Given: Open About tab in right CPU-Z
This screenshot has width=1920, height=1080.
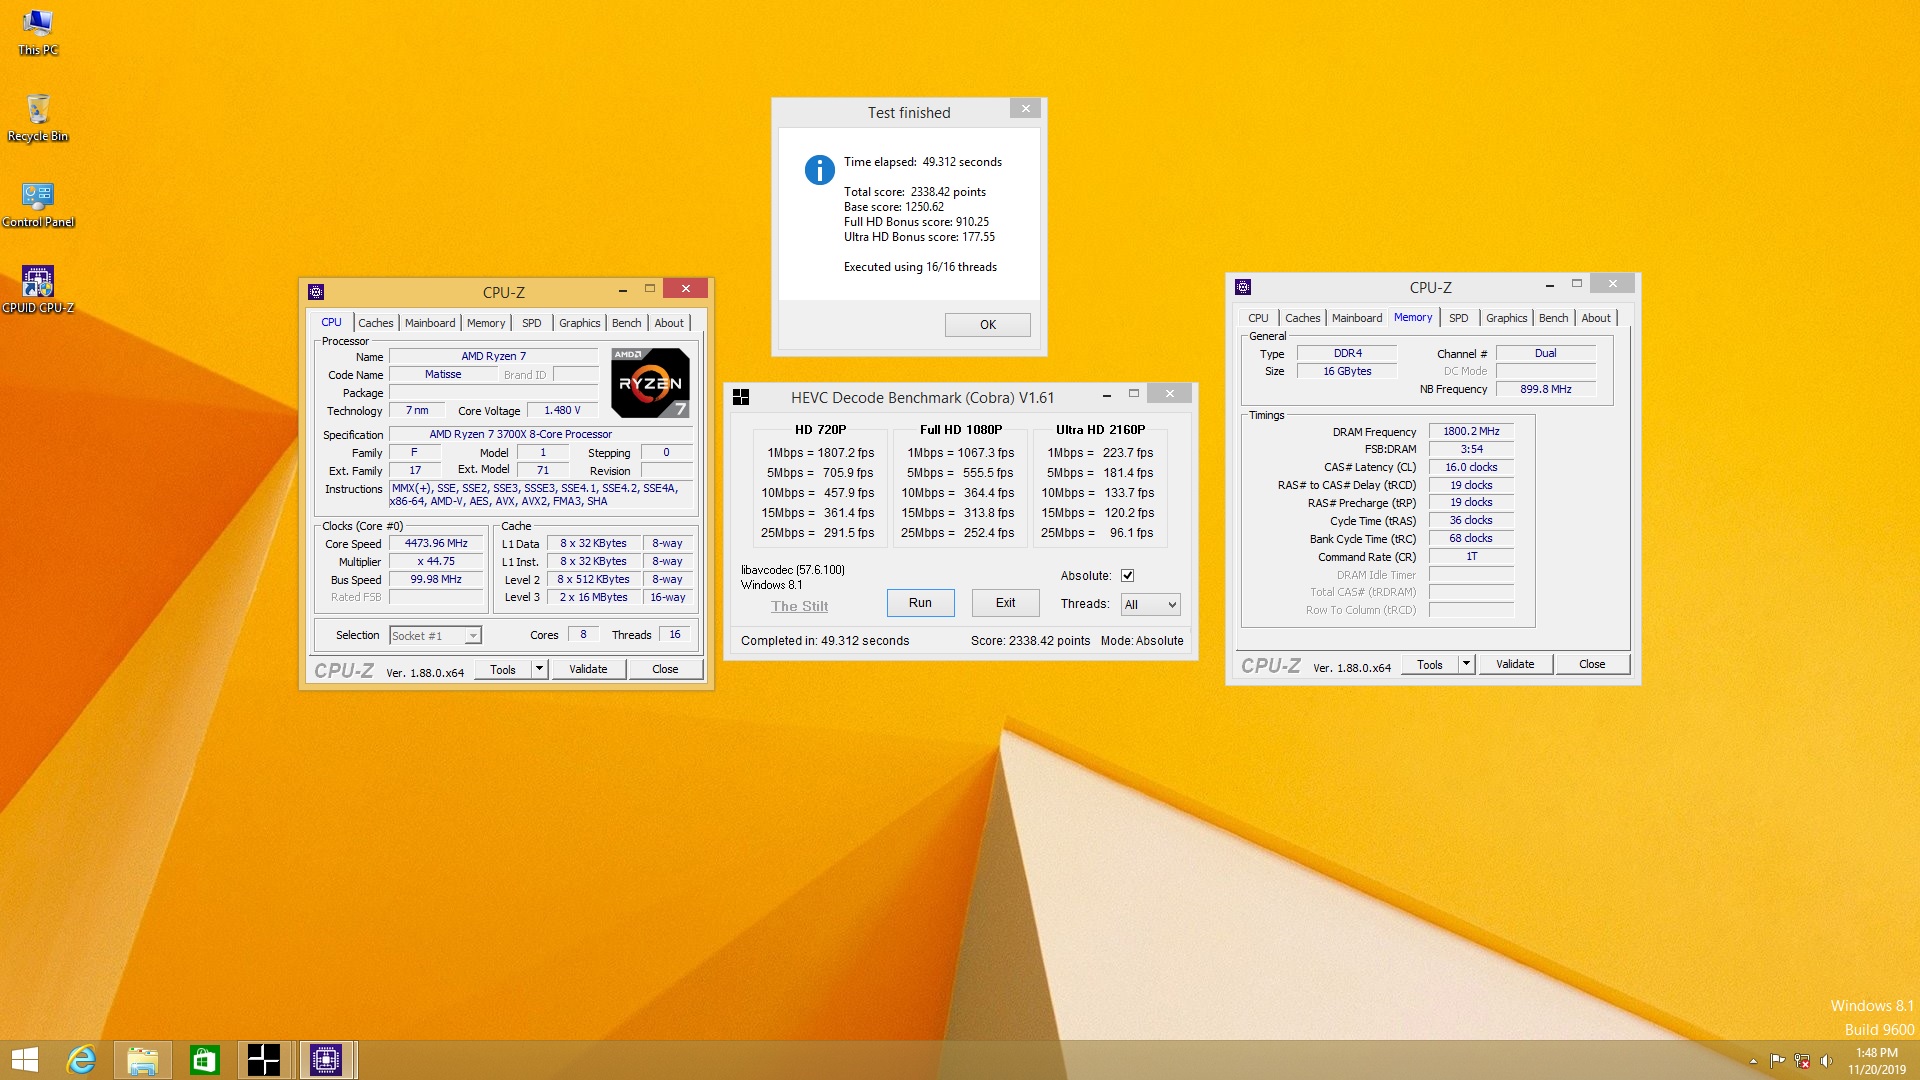Looking at the screenshot, I should [1597, 318].
